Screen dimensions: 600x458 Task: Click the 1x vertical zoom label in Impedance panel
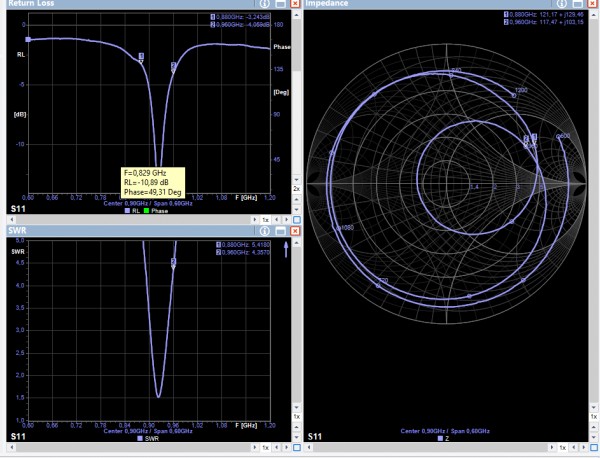[593, 417]
